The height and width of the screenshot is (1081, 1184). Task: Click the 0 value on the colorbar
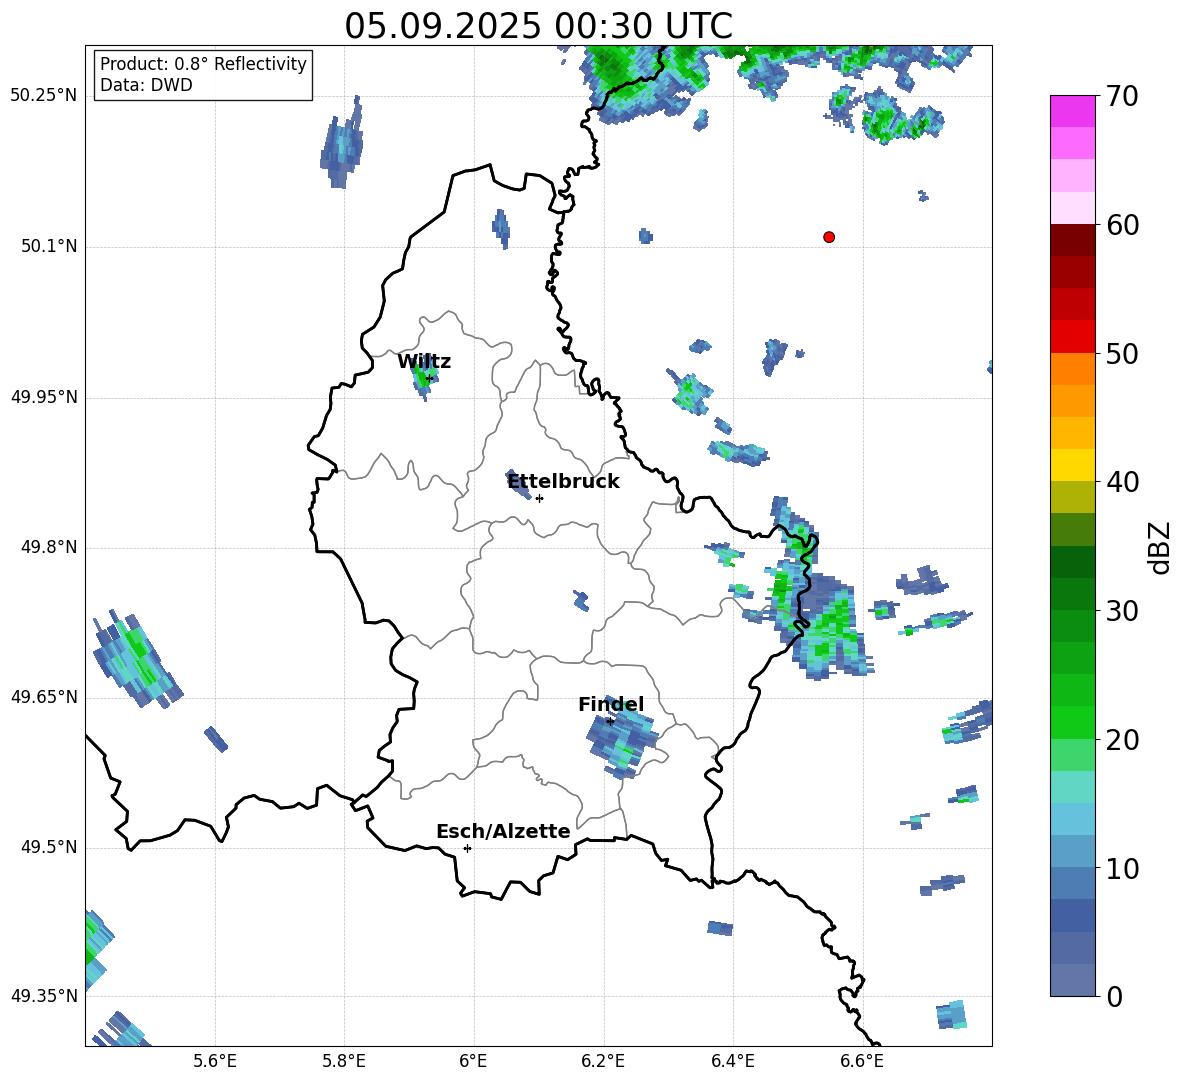point(1114,996)
